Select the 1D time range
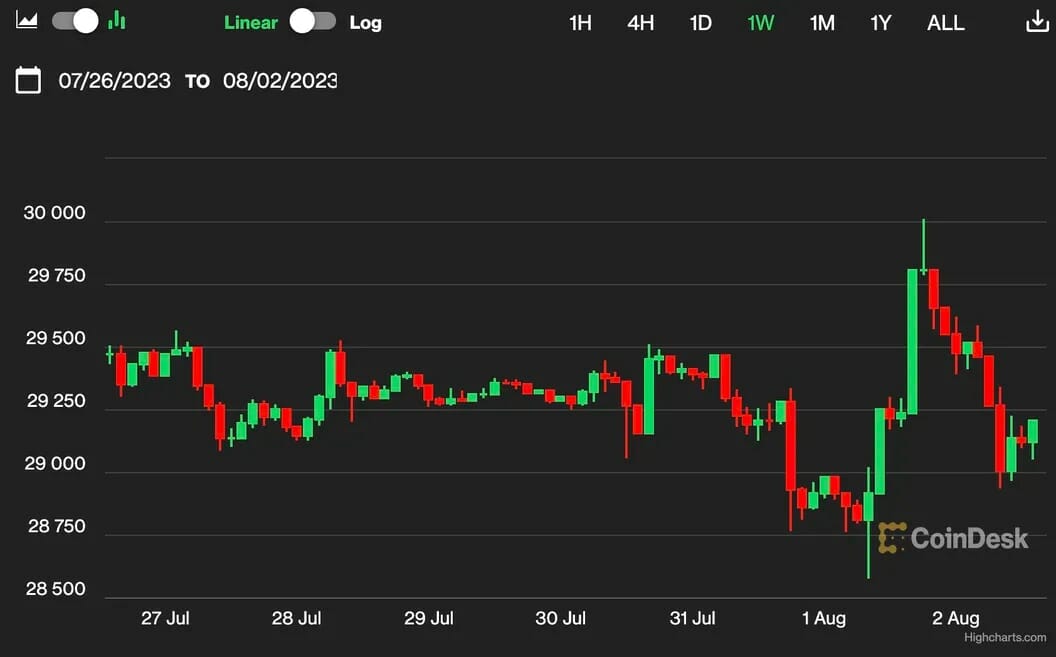1056x657 pixels. coord(701,22)
